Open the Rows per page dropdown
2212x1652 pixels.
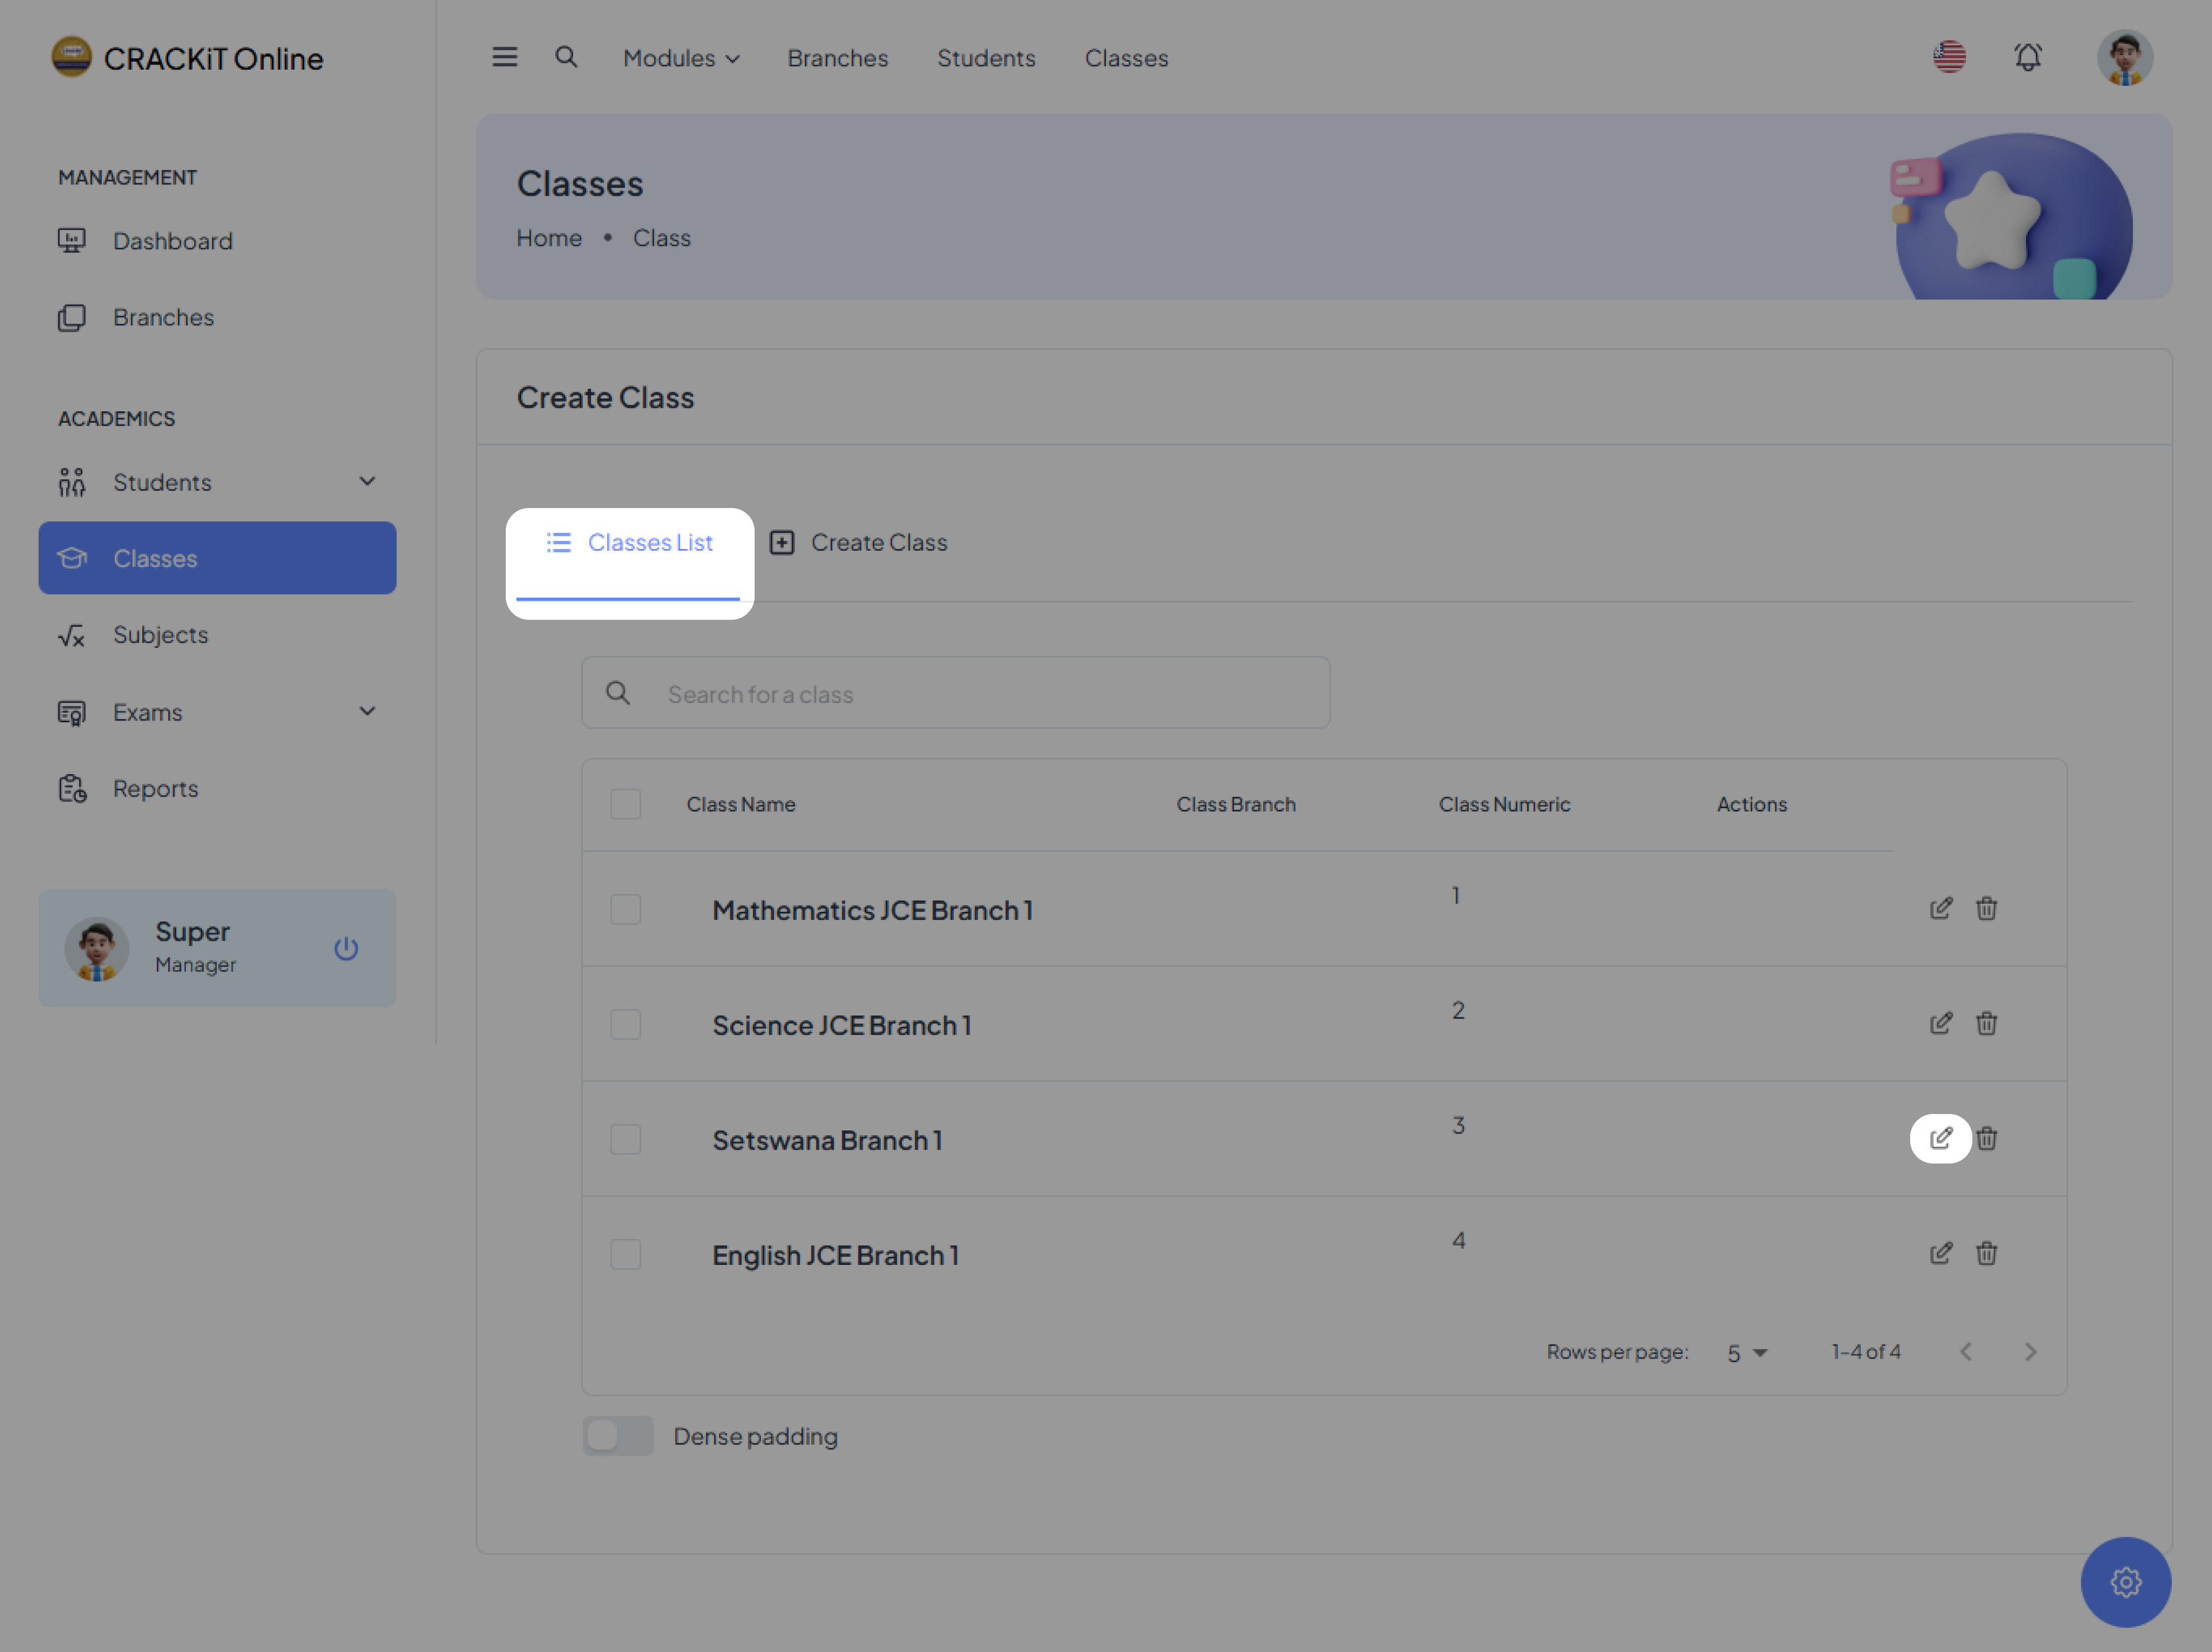(1746, 1353)
